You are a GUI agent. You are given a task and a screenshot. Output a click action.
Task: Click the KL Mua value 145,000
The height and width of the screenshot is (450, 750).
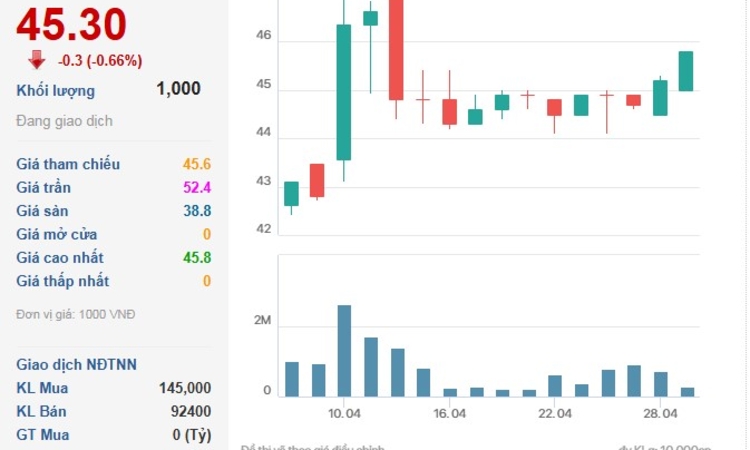(x=184, y=388)
